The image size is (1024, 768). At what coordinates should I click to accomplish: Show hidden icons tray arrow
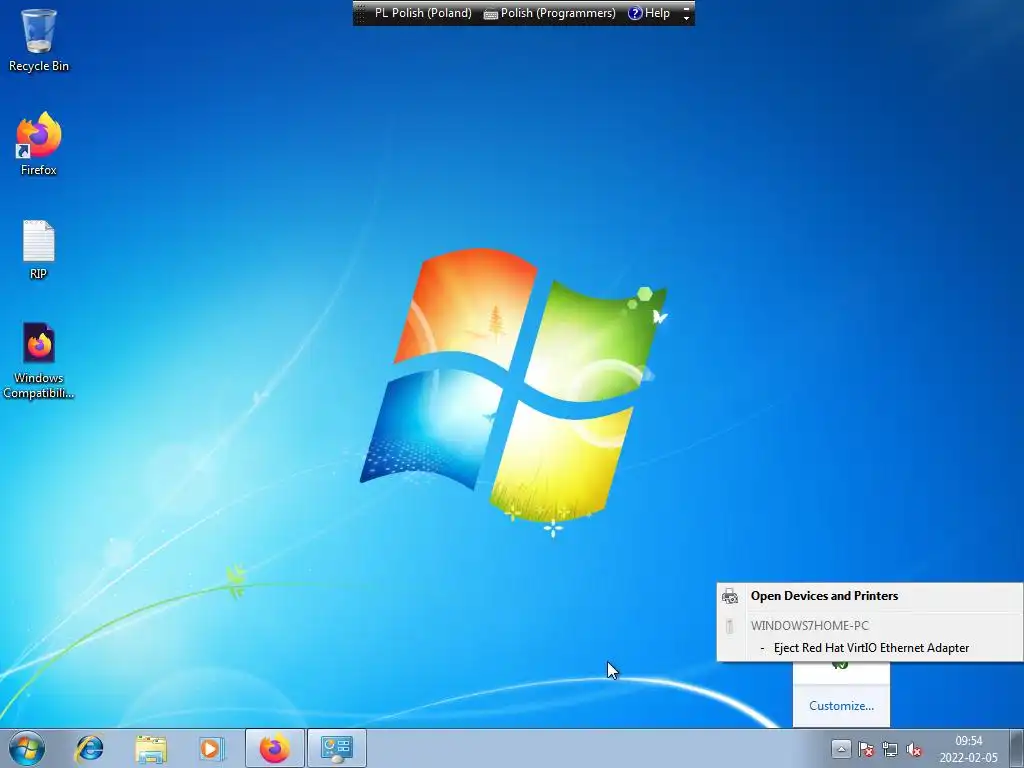point(840,749)
